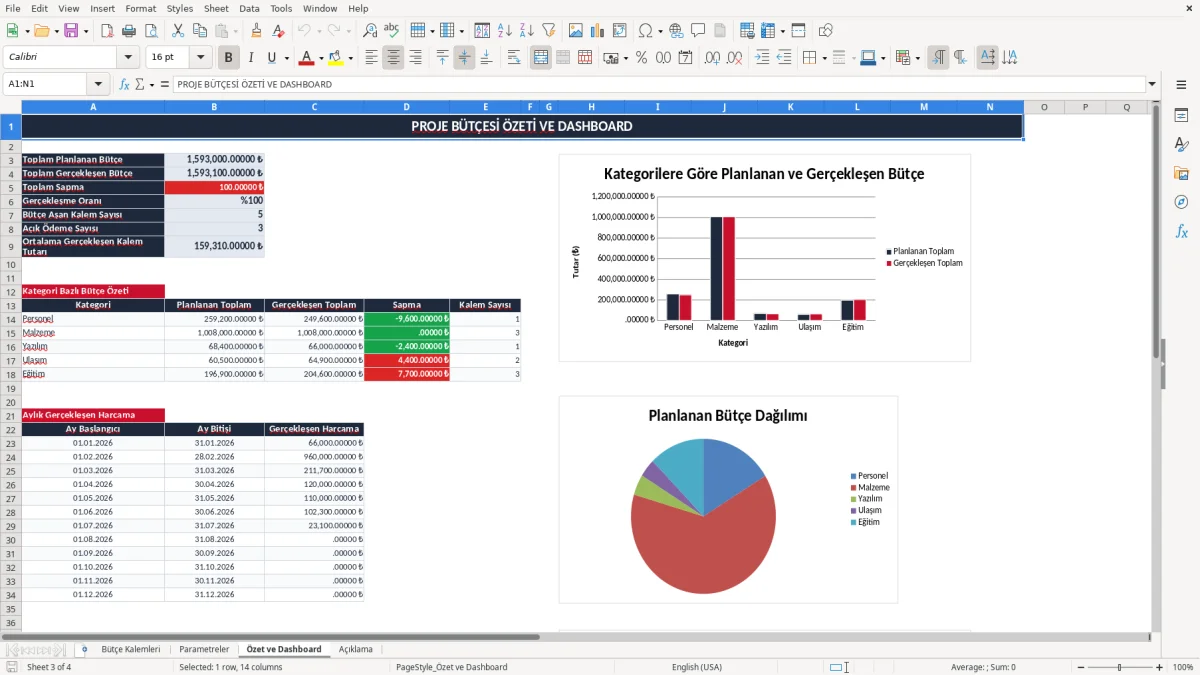
Task: Open the Data menu
Action: (249, 8)
